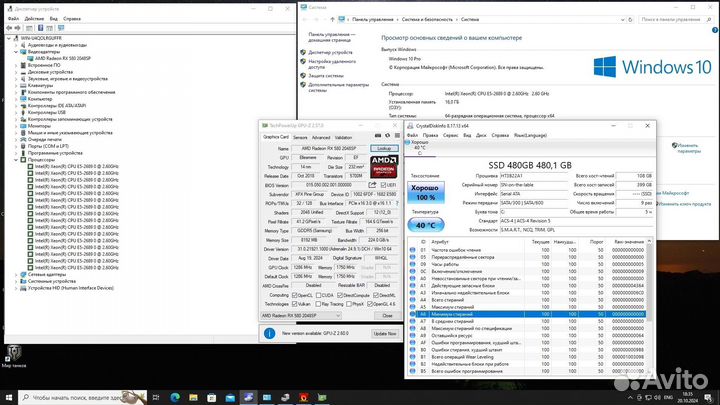This screenshot has width=720, height=405.
Task: Click the blue info icon in GPU-Z update bar
Action: 270,333
